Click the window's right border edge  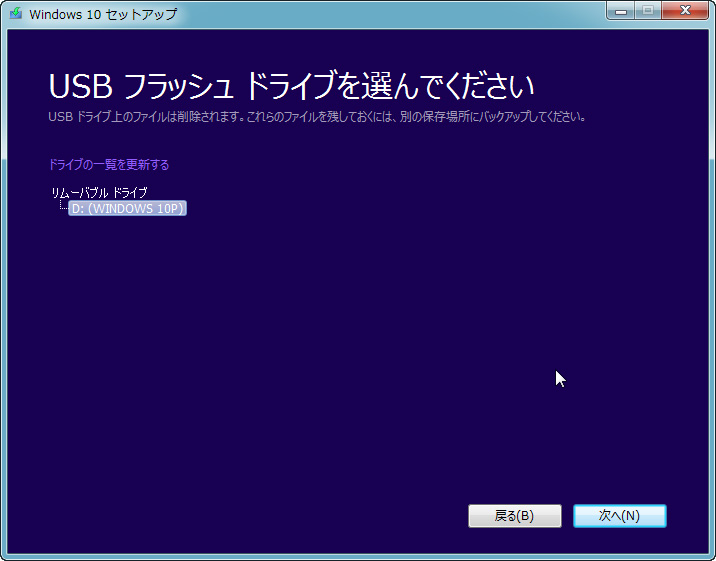tap(712, 292)
